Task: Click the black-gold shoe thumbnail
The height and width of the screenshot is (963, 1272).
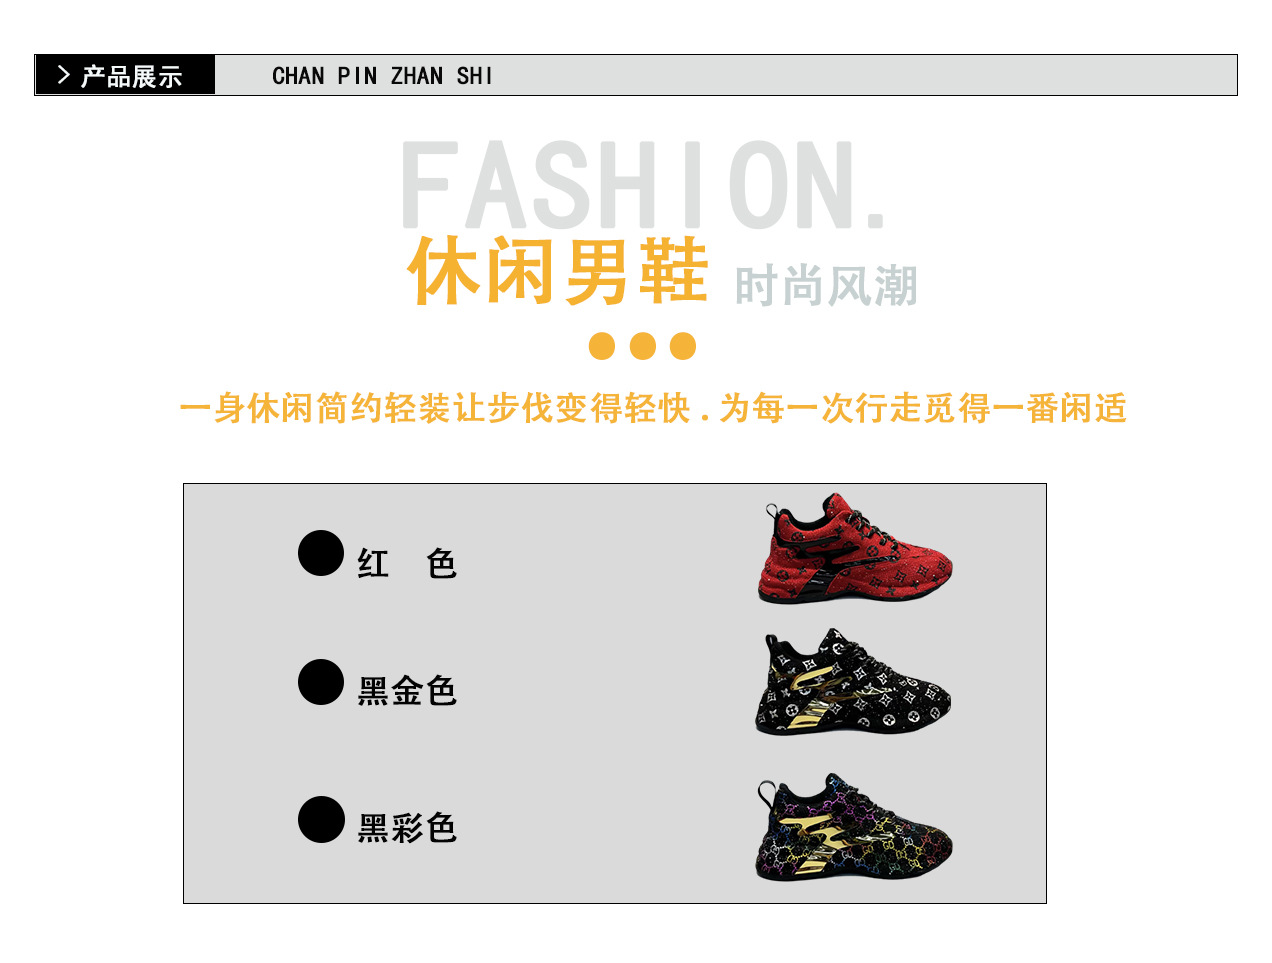Action: (854, 684)
